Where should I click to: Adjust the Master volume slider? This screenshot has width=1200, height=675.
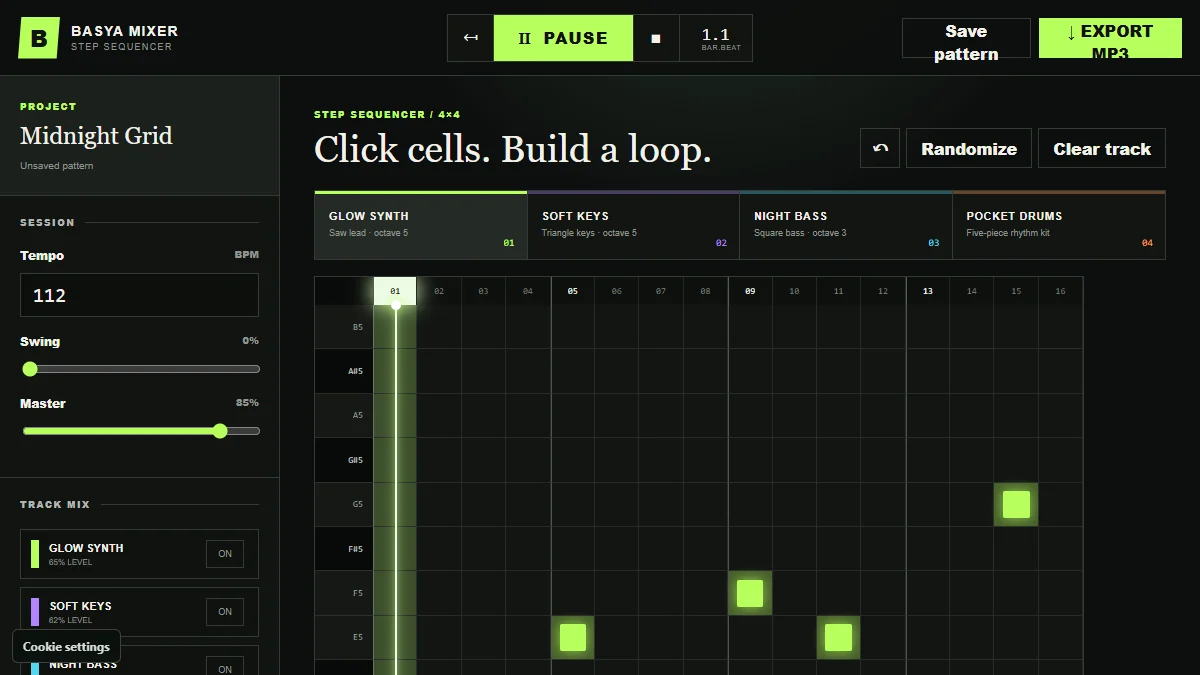(x=140, y=431)
